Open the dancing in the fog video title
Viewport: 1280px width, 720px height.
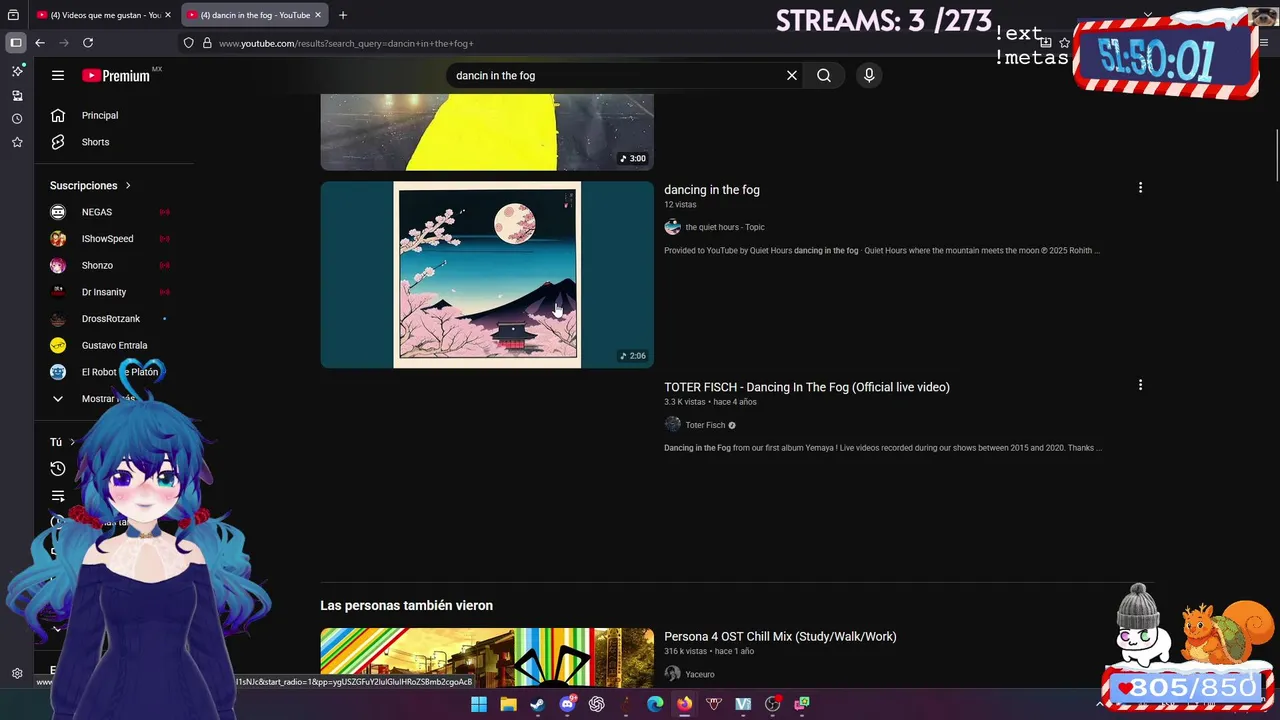[712, 190]
